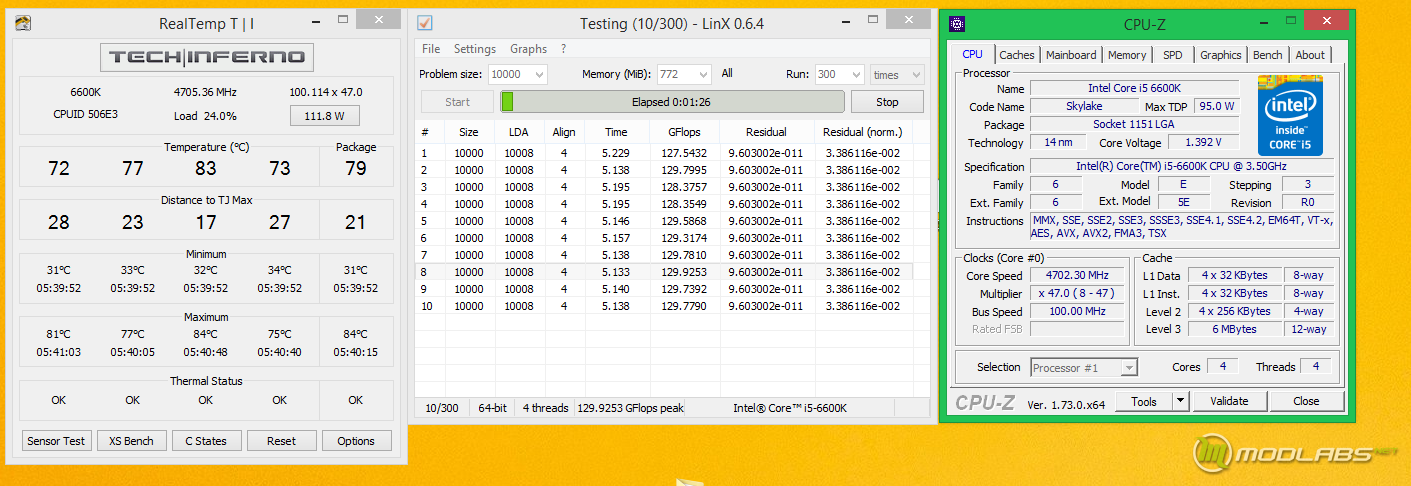Click the Residual column header
1411x486 pixels.
pyautogui.click(x=766, y=132)
